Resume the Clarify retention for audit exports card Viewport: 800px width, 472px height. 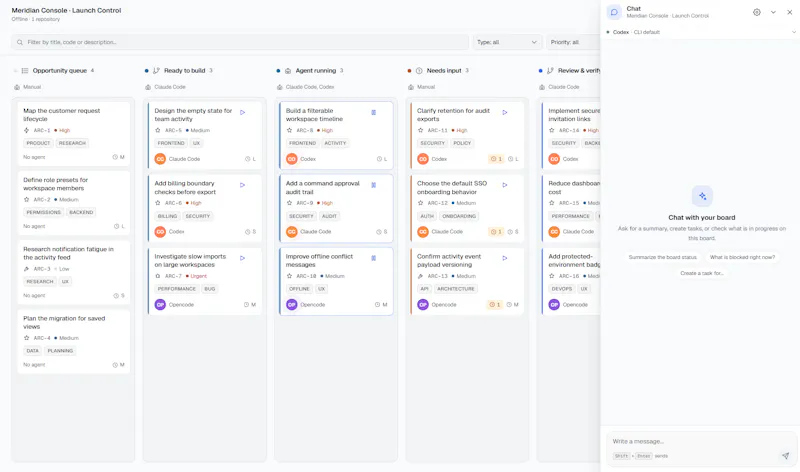click(505, 112)
